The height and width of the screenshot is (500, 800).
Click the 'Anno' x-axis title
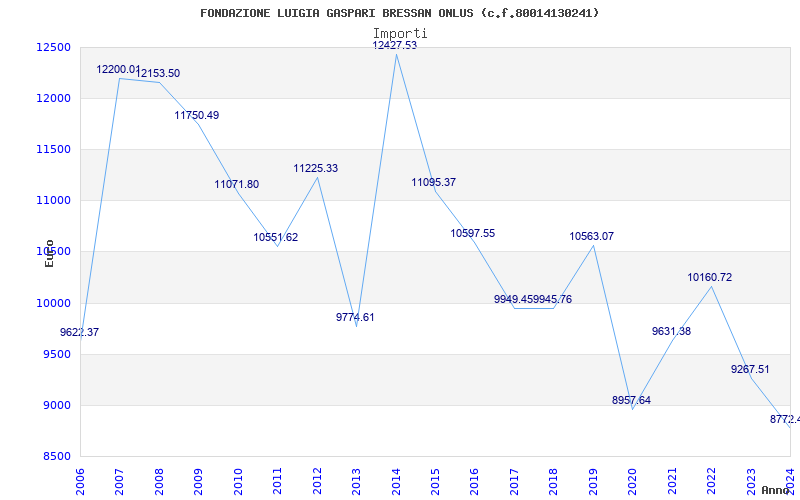776,490
